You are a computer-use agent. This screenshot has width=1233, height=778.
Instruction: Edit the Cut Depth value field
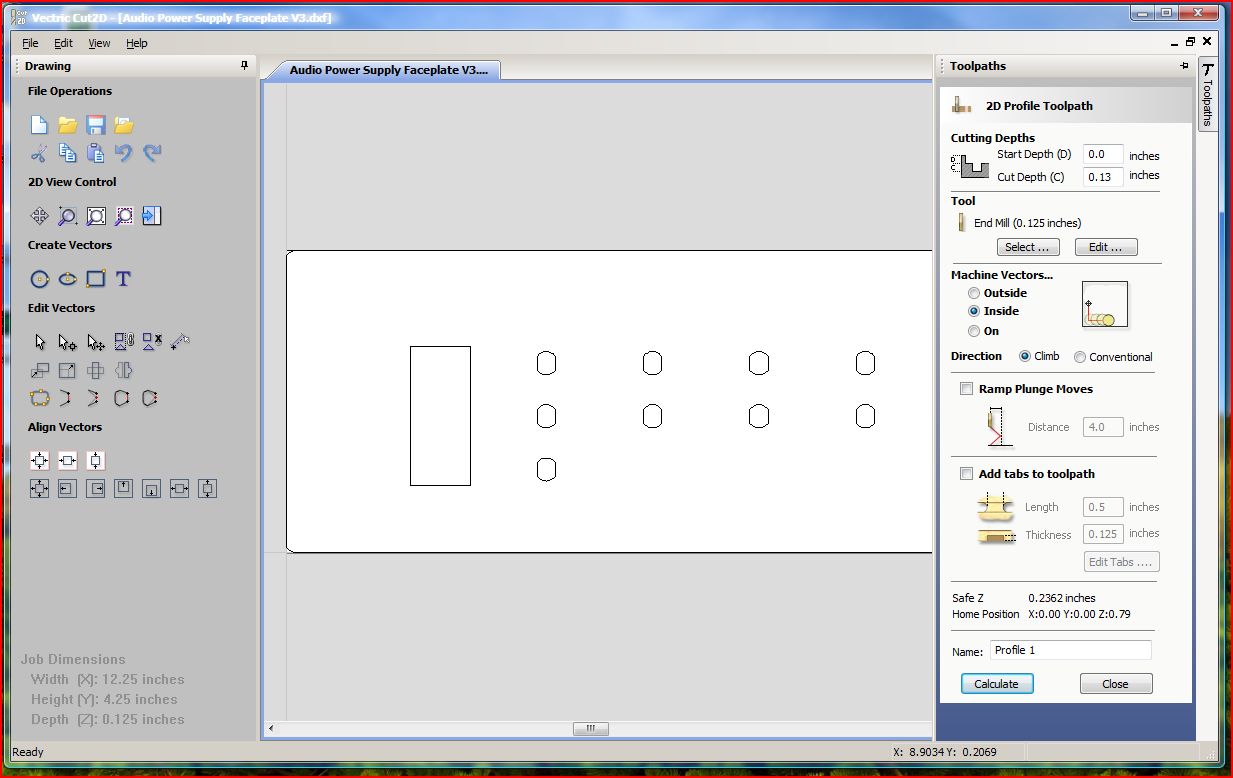pos(1102,177)
